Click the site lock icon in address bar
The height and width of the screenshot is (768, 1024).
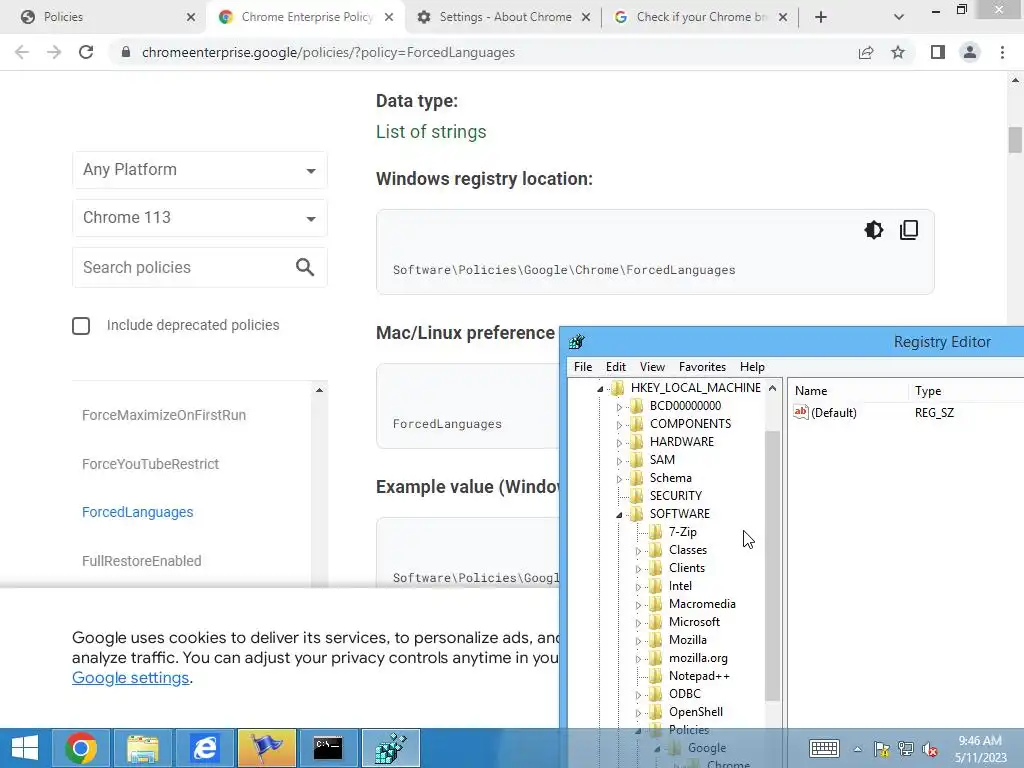tap(125, 52)
